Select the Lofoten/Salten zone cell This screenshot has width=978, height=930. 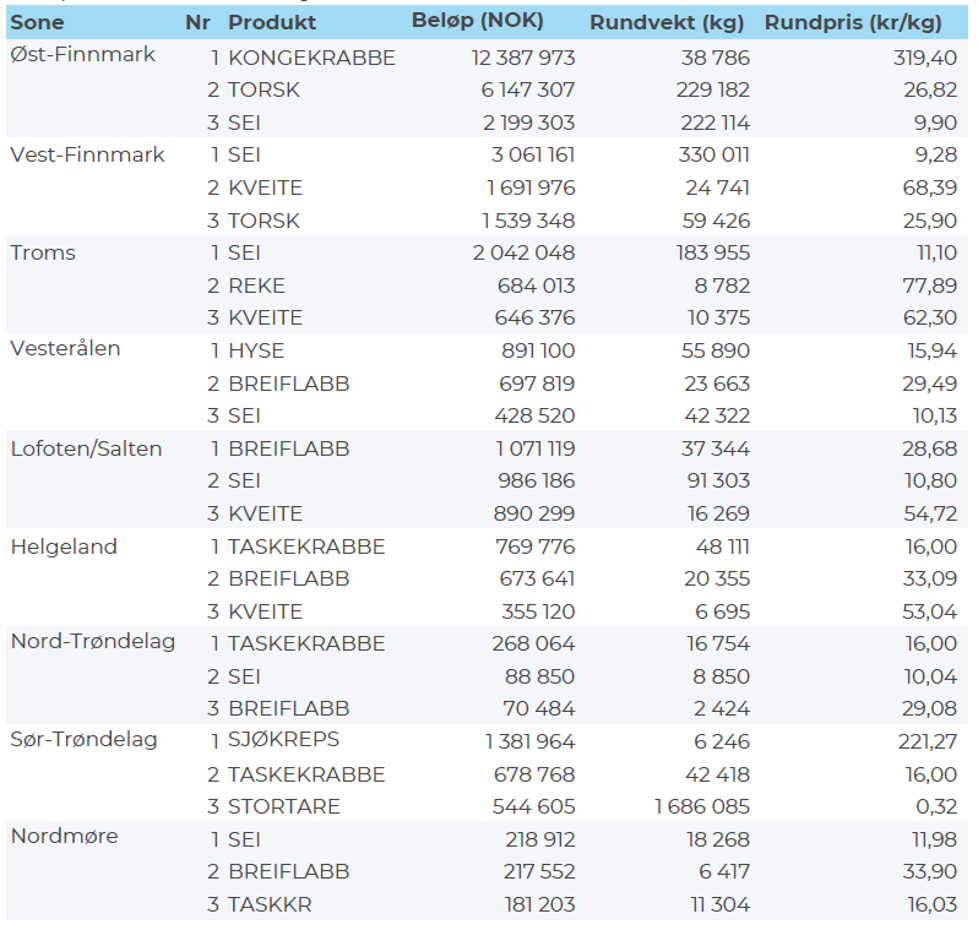86,448
